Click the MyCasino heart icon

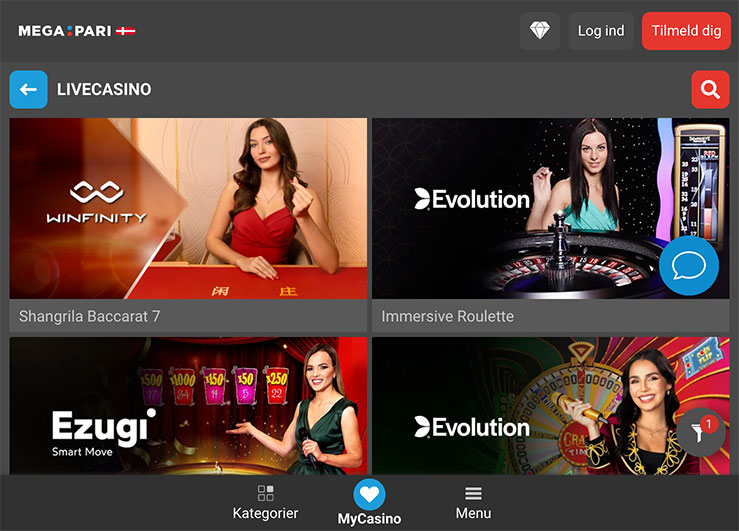point(370,494)
